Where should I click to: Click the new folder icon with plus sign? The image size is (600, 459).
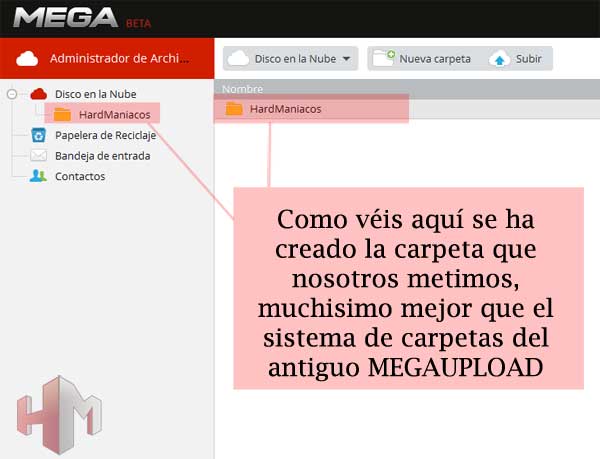click(x=384, y=58)
